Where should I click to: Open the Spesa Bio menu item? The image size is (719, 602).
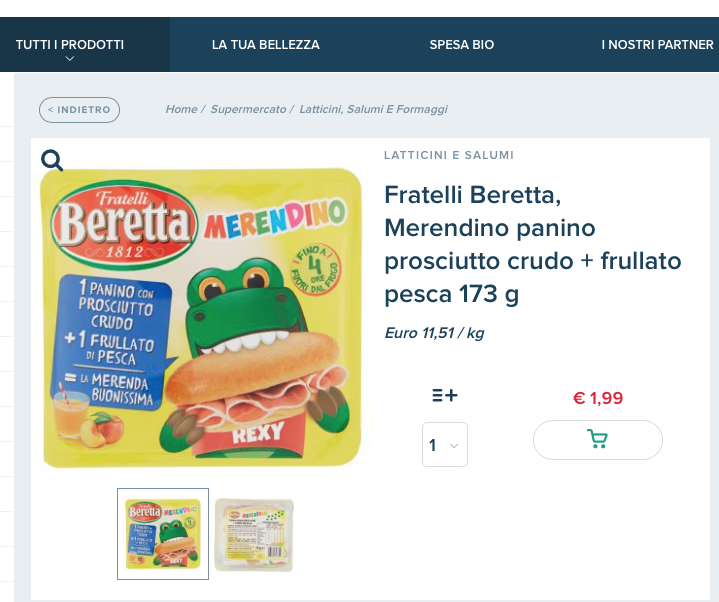[462, 45]
